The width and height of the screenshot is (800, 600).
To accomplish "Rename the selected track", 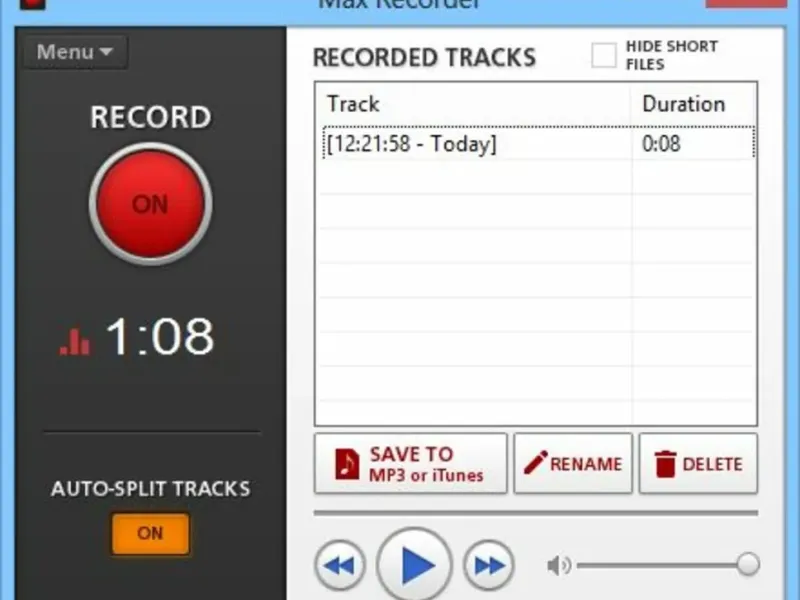I will click(573, 464).
